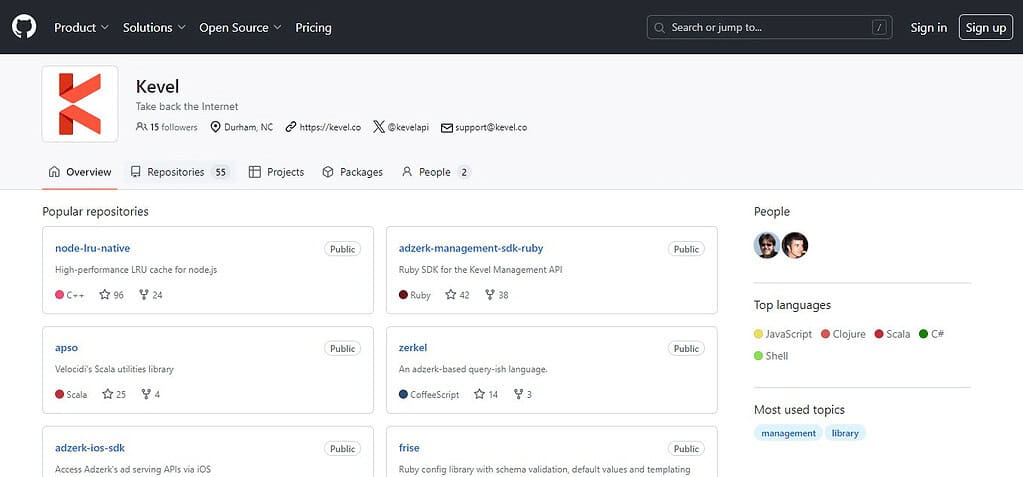The height and width of the screenshot is (477, 1023).
Task: Open the adzerk-ios-sdk repository
Action: (x=90, y=448)
